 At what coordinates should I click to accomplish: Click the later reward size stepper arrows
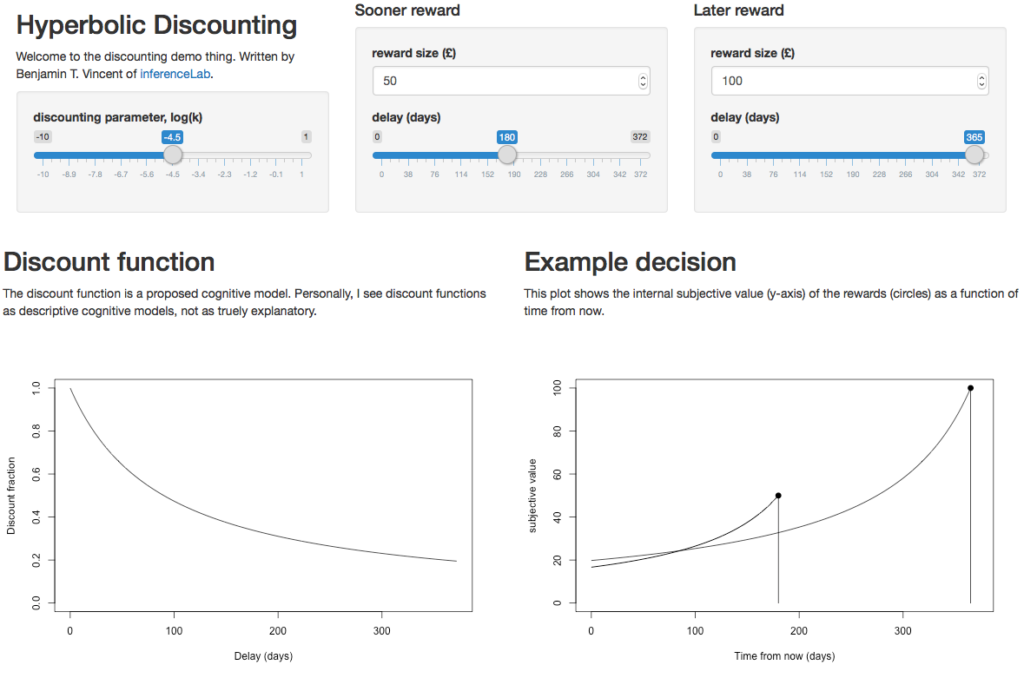(981, 81)
